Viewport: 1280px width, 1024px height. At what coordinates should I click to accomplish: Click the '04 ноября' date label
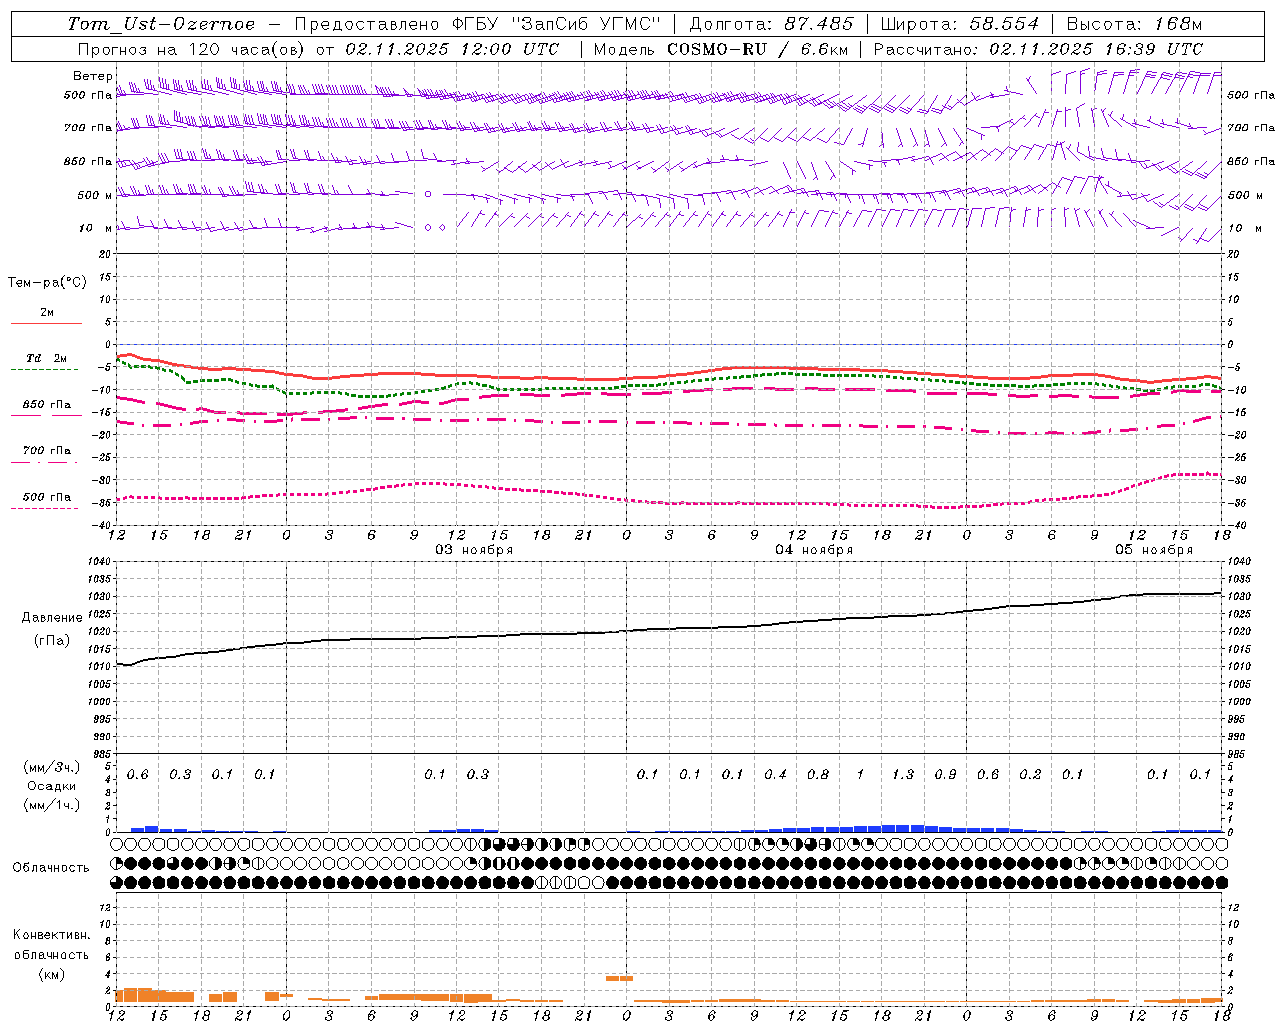point(814,549)
